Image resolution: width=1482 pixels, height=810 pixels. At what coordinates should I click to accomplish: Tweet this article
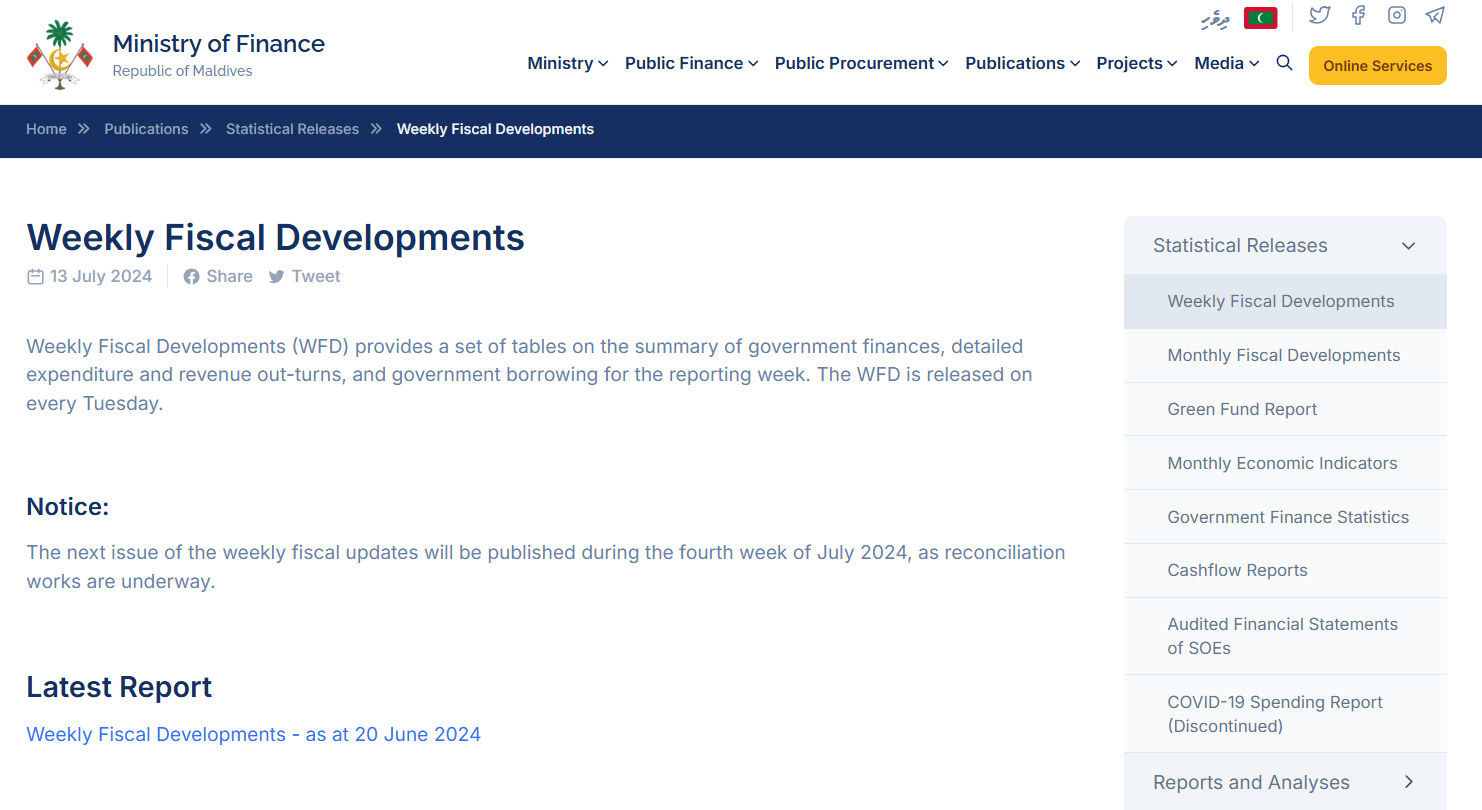pos(305,276)
